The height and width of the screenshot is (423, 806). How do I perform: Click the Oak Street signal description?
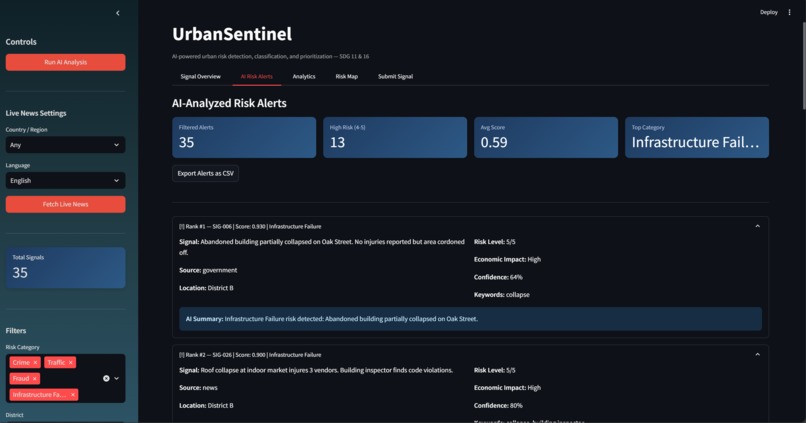pyautogui.click(x=322, y=247)
